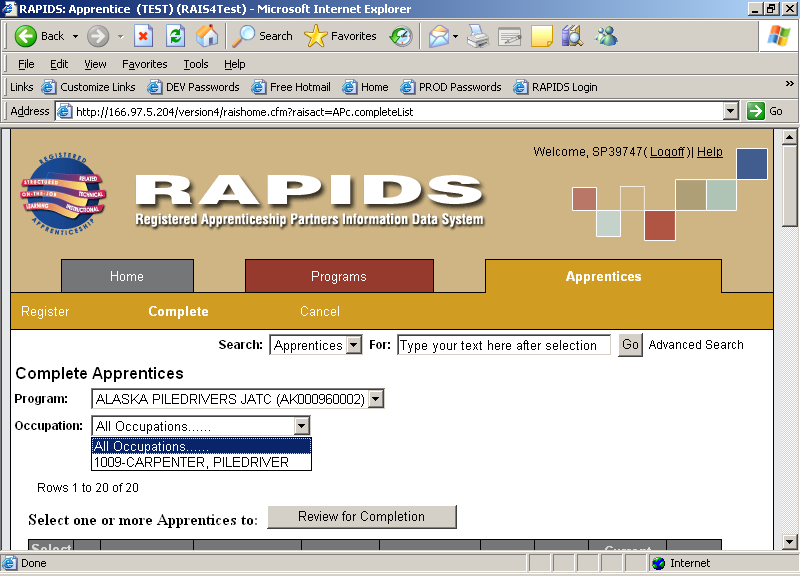Click the yellow Discuss note icon
Image resolution: width=800 pixels, height=576 pixels.
click(x=541, y=36)
